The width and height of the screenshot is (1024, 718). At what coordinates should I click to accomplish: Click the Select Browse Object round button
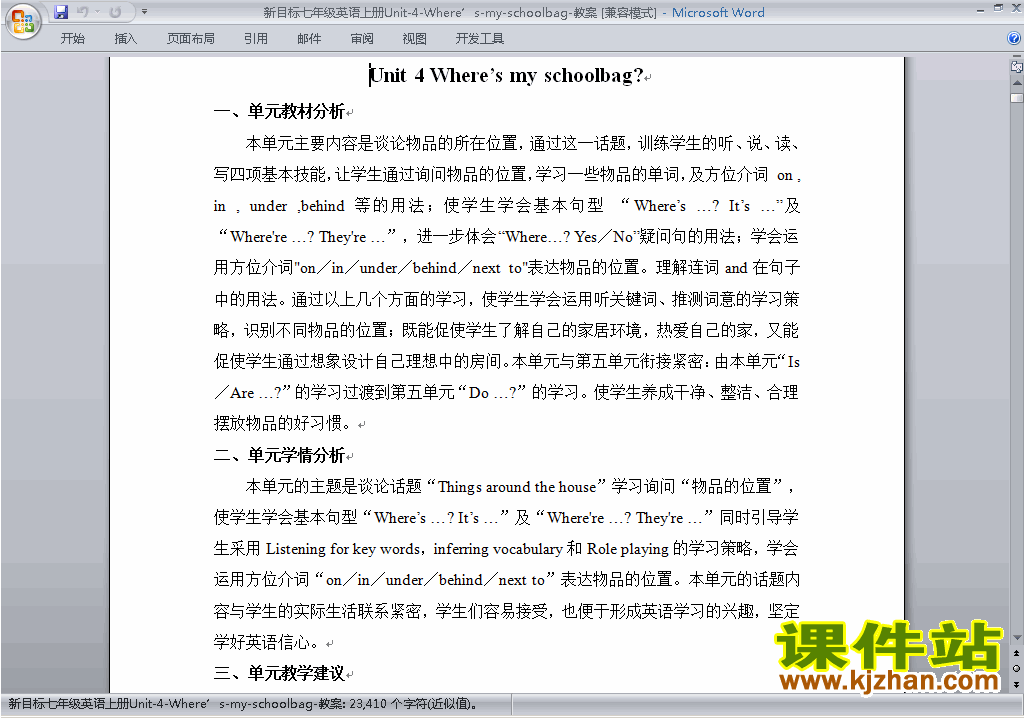tap(1017, 668)
